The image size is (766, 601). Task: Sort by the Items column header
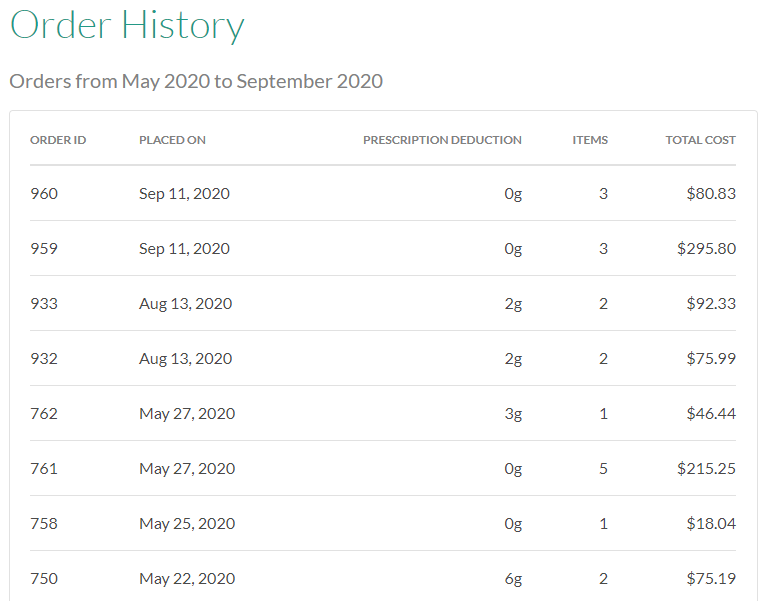(590, 140)
